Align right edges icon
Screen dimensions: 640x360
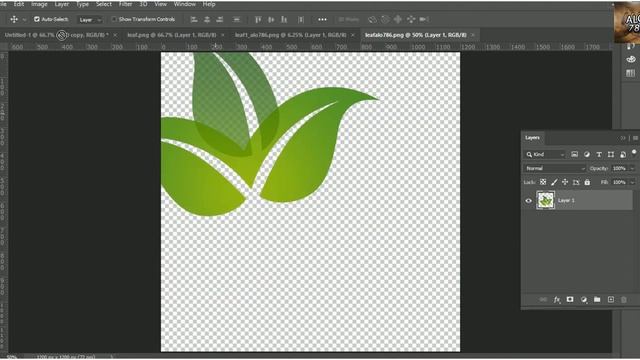tap(220, 19)
